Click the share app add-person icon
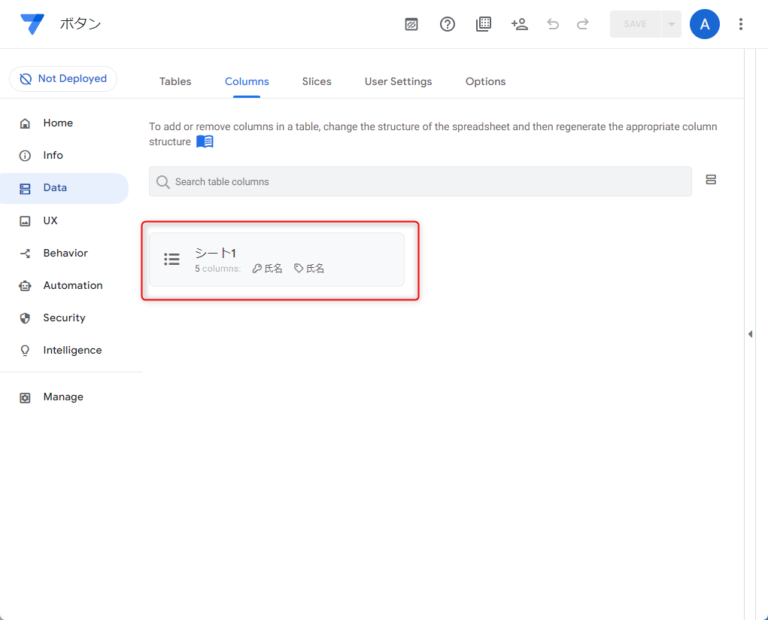The width and height of the screenshot is (768, 620). [519, 24]
